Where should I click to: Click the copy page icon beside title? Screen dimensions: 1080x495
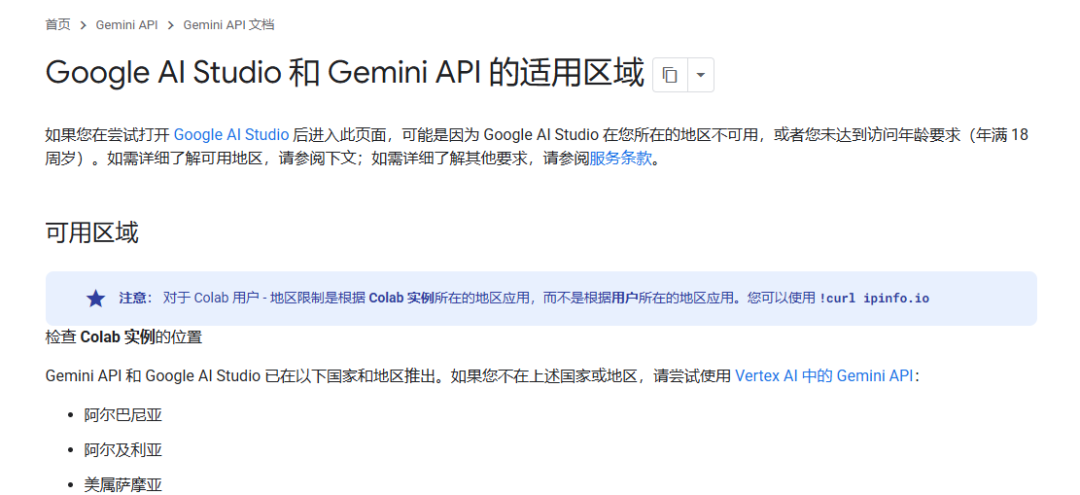coord(669,75)
